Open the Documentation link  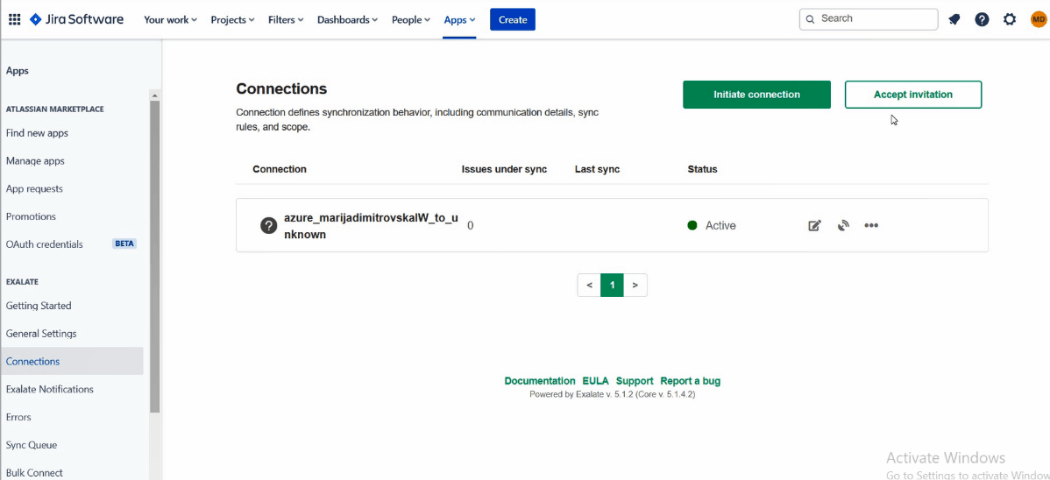pyautogui.click(x=540, y=381)
